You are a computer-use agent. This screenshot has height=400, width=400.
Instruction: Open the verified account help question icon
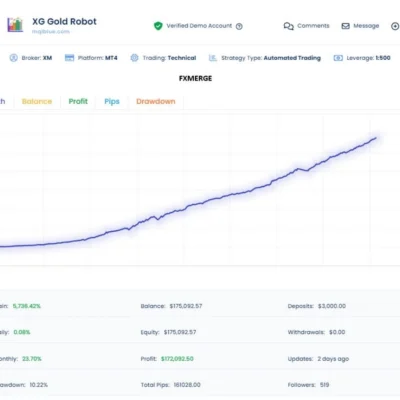coord(239,26)
